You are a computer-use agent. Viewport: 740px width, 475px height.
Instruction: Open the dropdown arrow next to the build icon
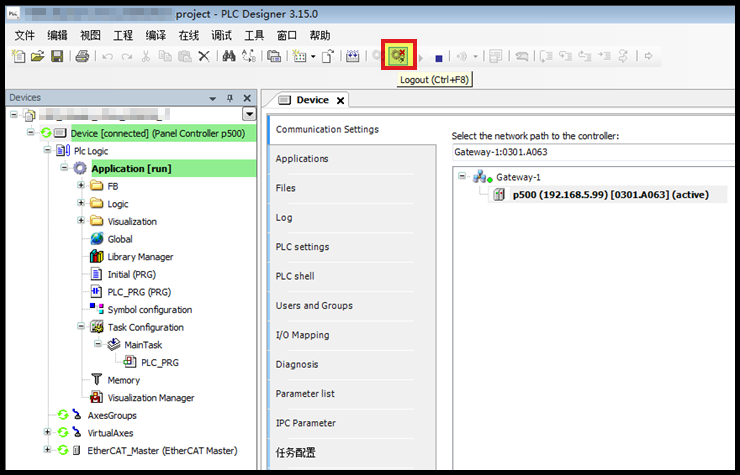(313, 57)
